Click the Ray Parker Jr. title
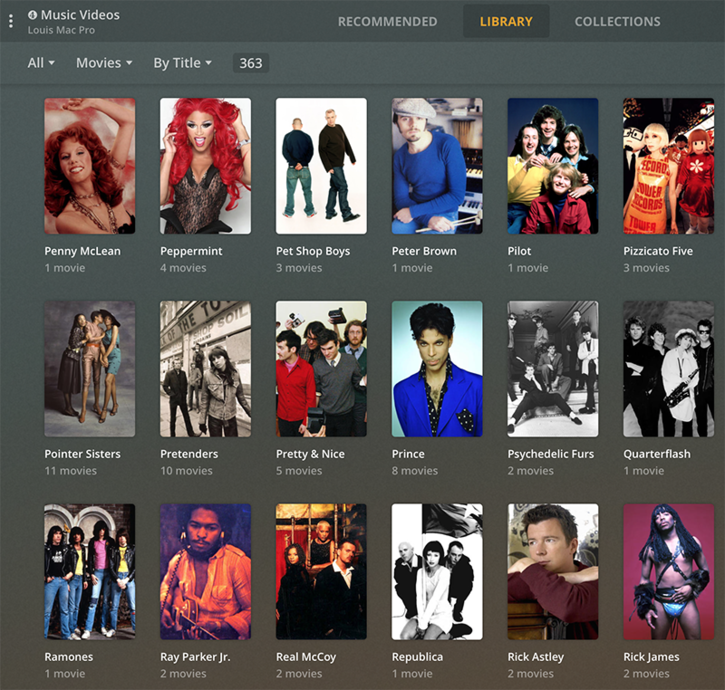This screenshot has height=690, width=725. (x=195, y=658)
